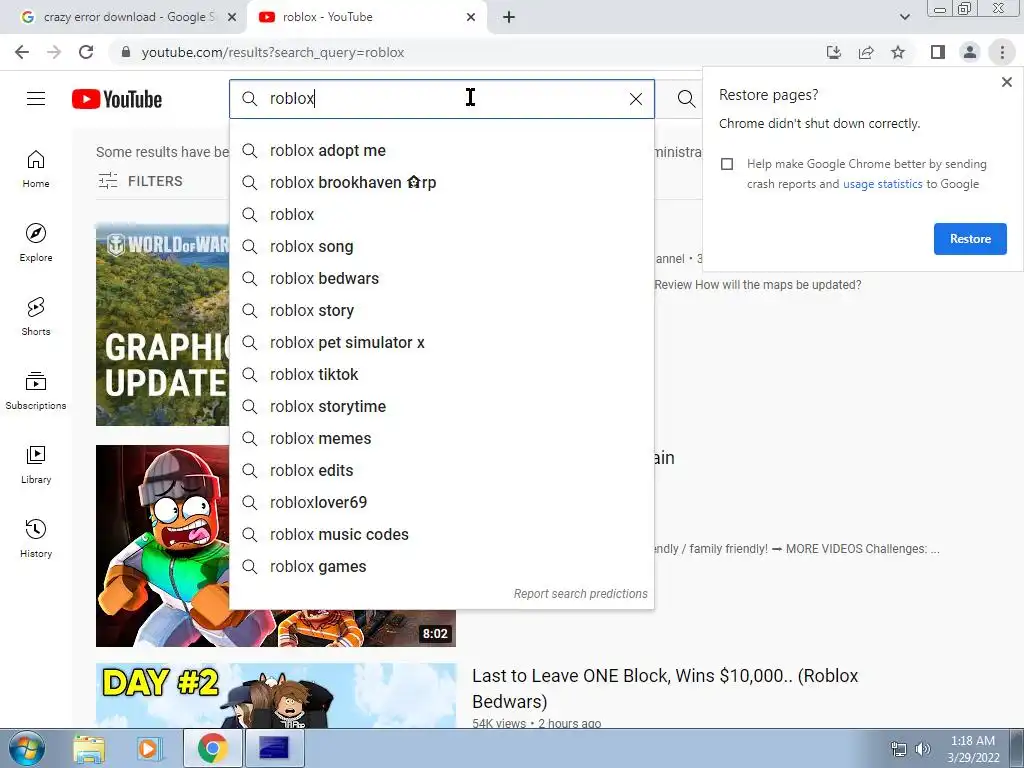Open the tab search dropdown arrow
The image size is (1024, 768).
[x=904, y=17]
